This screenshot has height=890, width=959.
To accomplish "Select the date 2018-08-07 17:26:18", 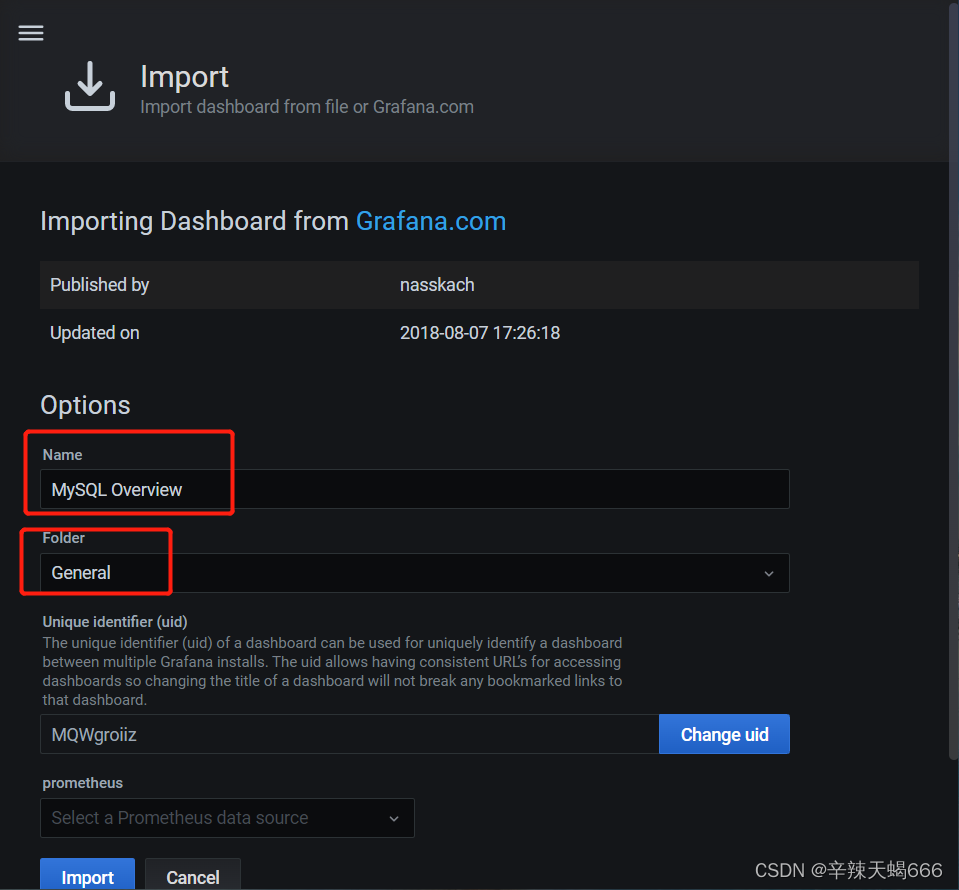I will click(x=480, y=333).
